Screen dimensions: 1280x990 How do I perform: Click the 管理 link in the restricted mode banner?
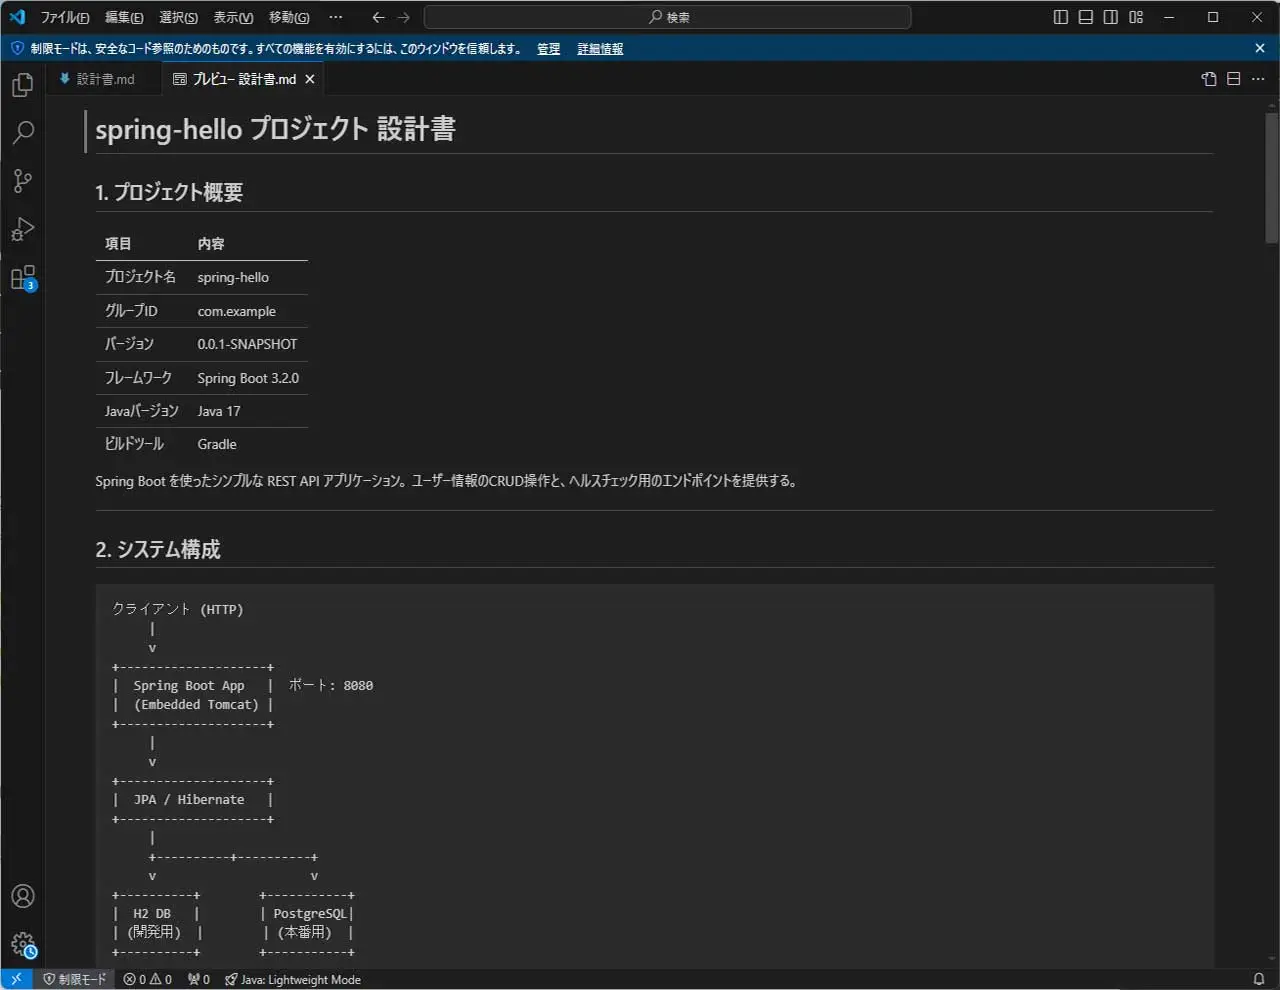548,49
